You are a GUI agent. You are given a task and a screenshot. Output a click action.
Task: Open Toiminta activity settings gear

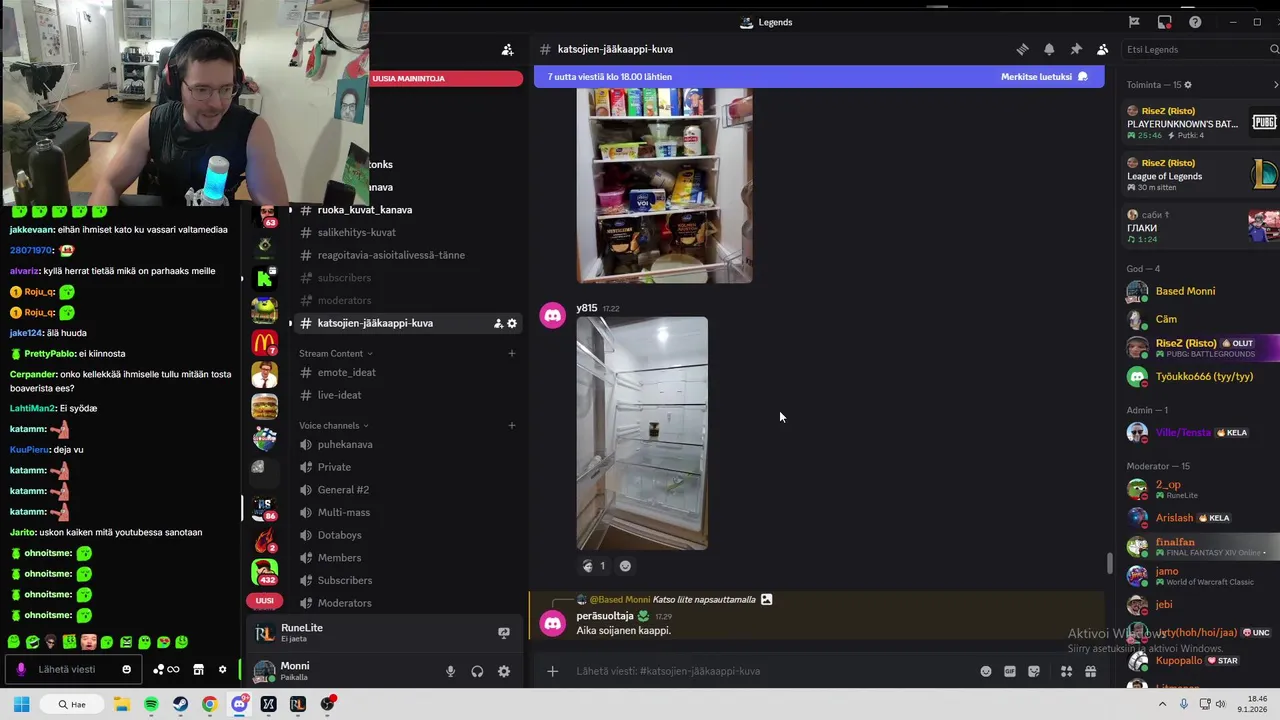[1187, 85]
